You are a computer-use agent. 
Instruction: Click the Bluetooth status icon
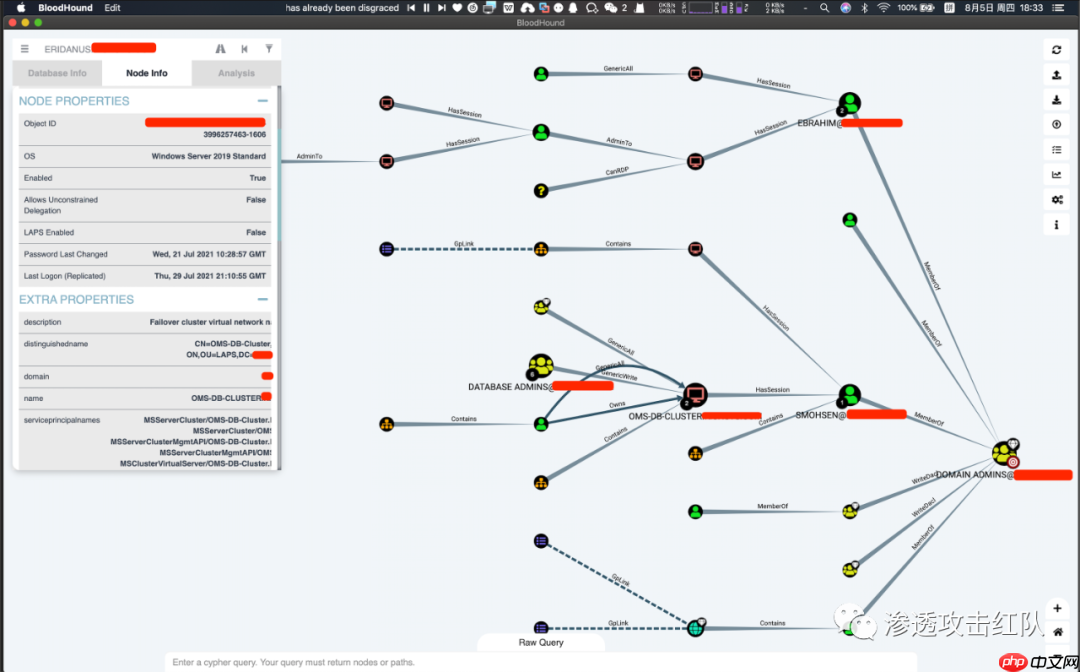(x=865, y=8)
